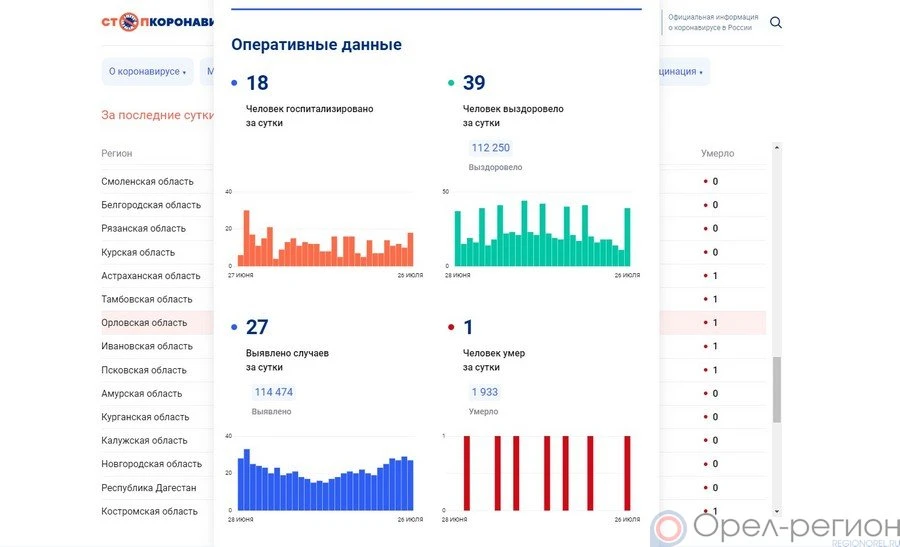900x547 pixels.
Task: Select Орловская область row
Action: point(144,323)
